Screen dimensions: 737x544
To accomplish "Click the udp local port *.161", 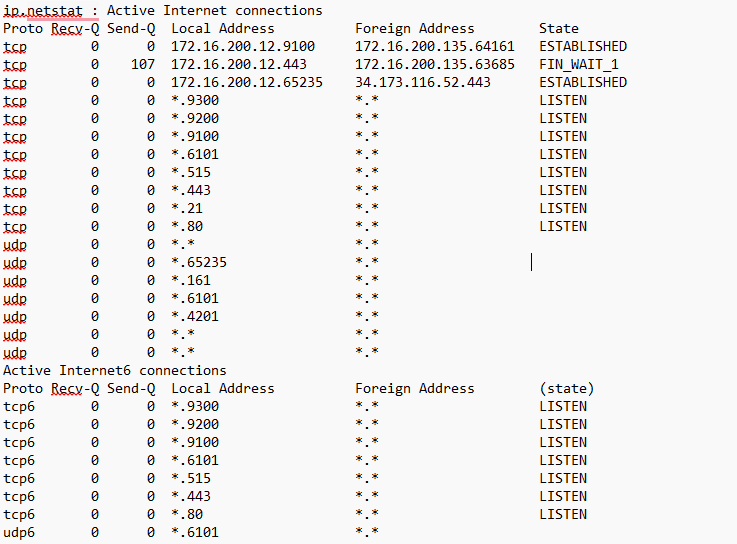I will [x=191, y=280].
